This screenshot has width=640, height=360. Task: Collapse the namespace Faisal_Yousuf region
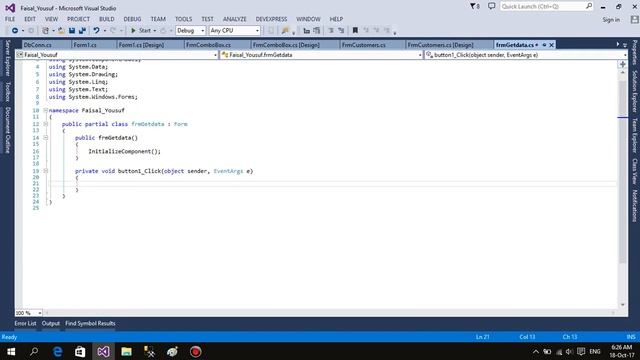46,110
